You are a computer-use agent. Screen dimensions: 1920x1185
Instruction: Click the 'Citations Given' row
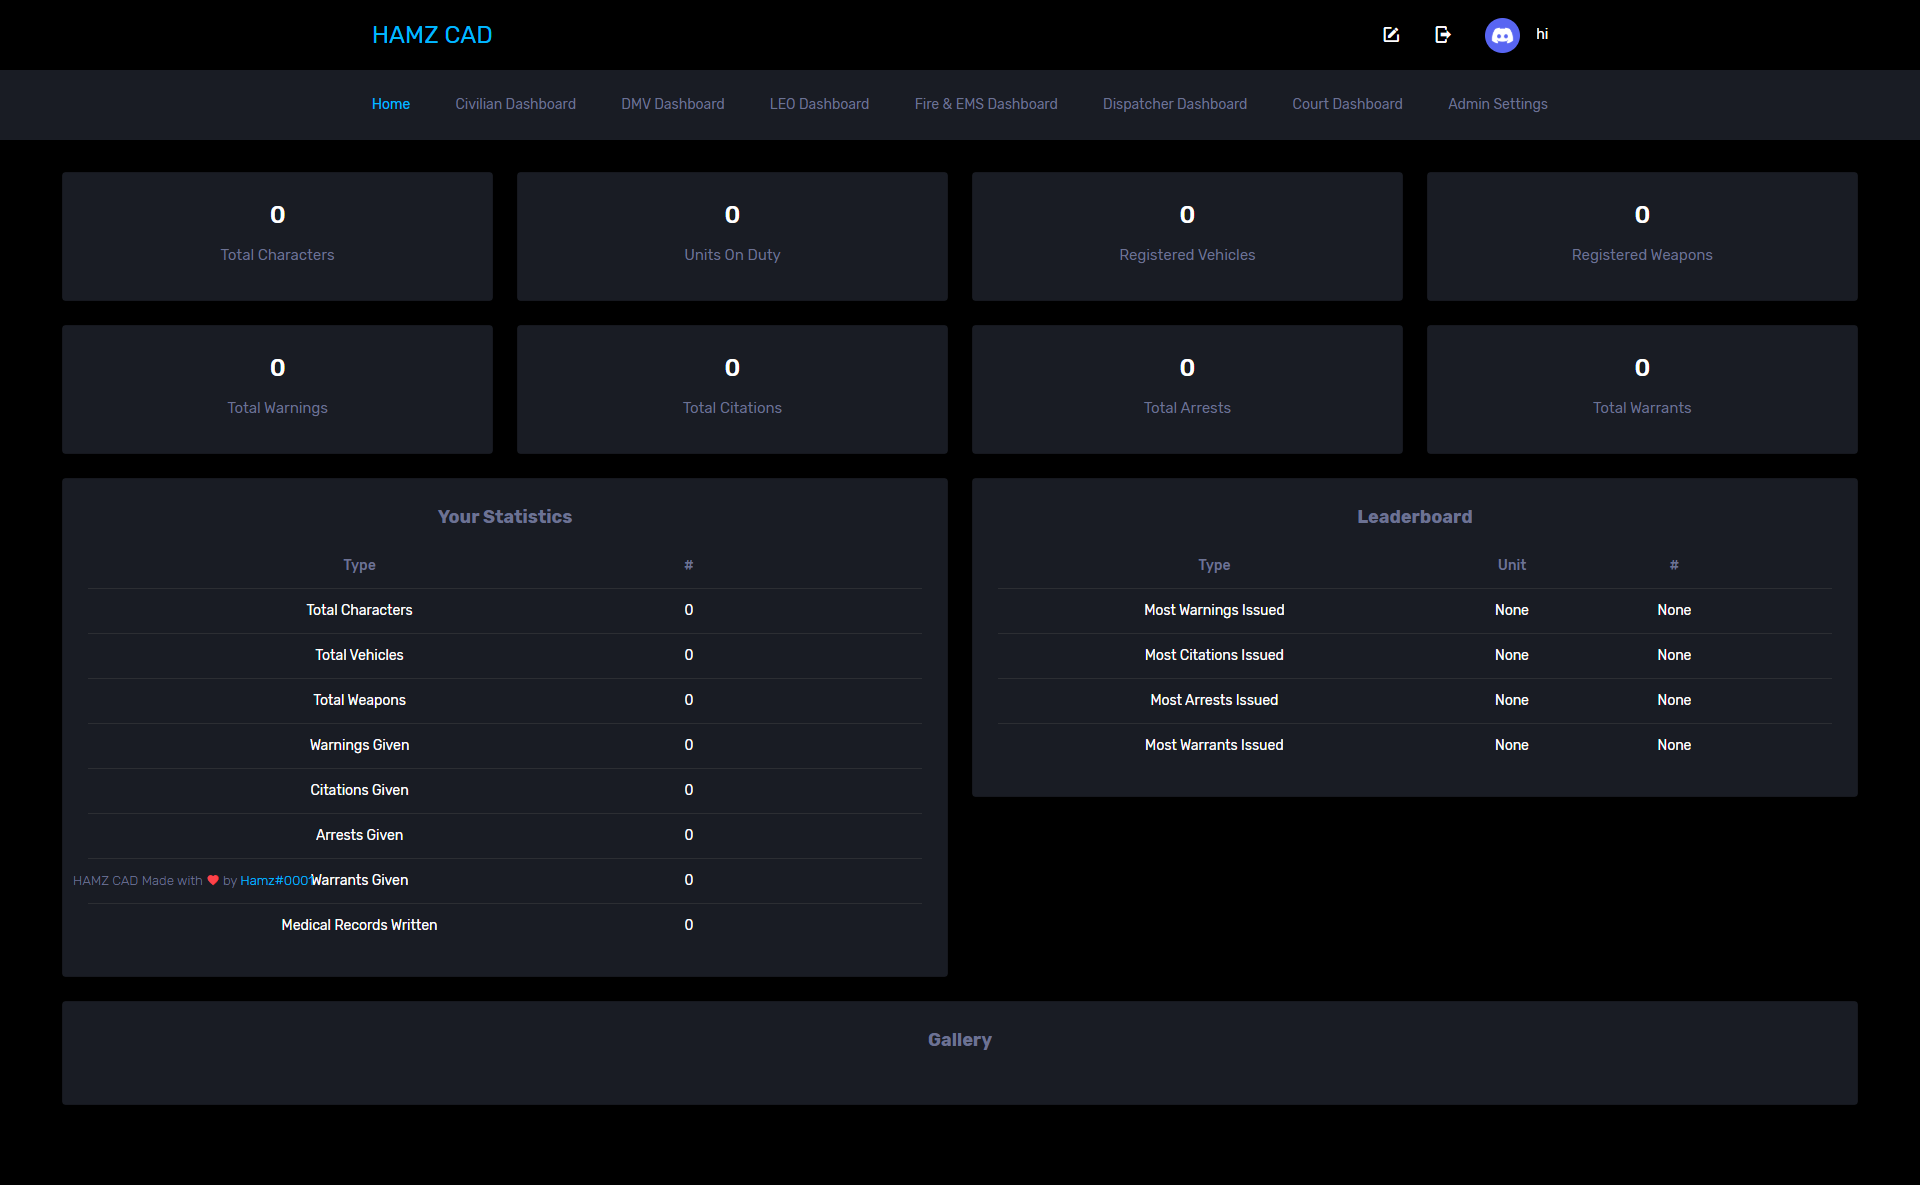505,790
